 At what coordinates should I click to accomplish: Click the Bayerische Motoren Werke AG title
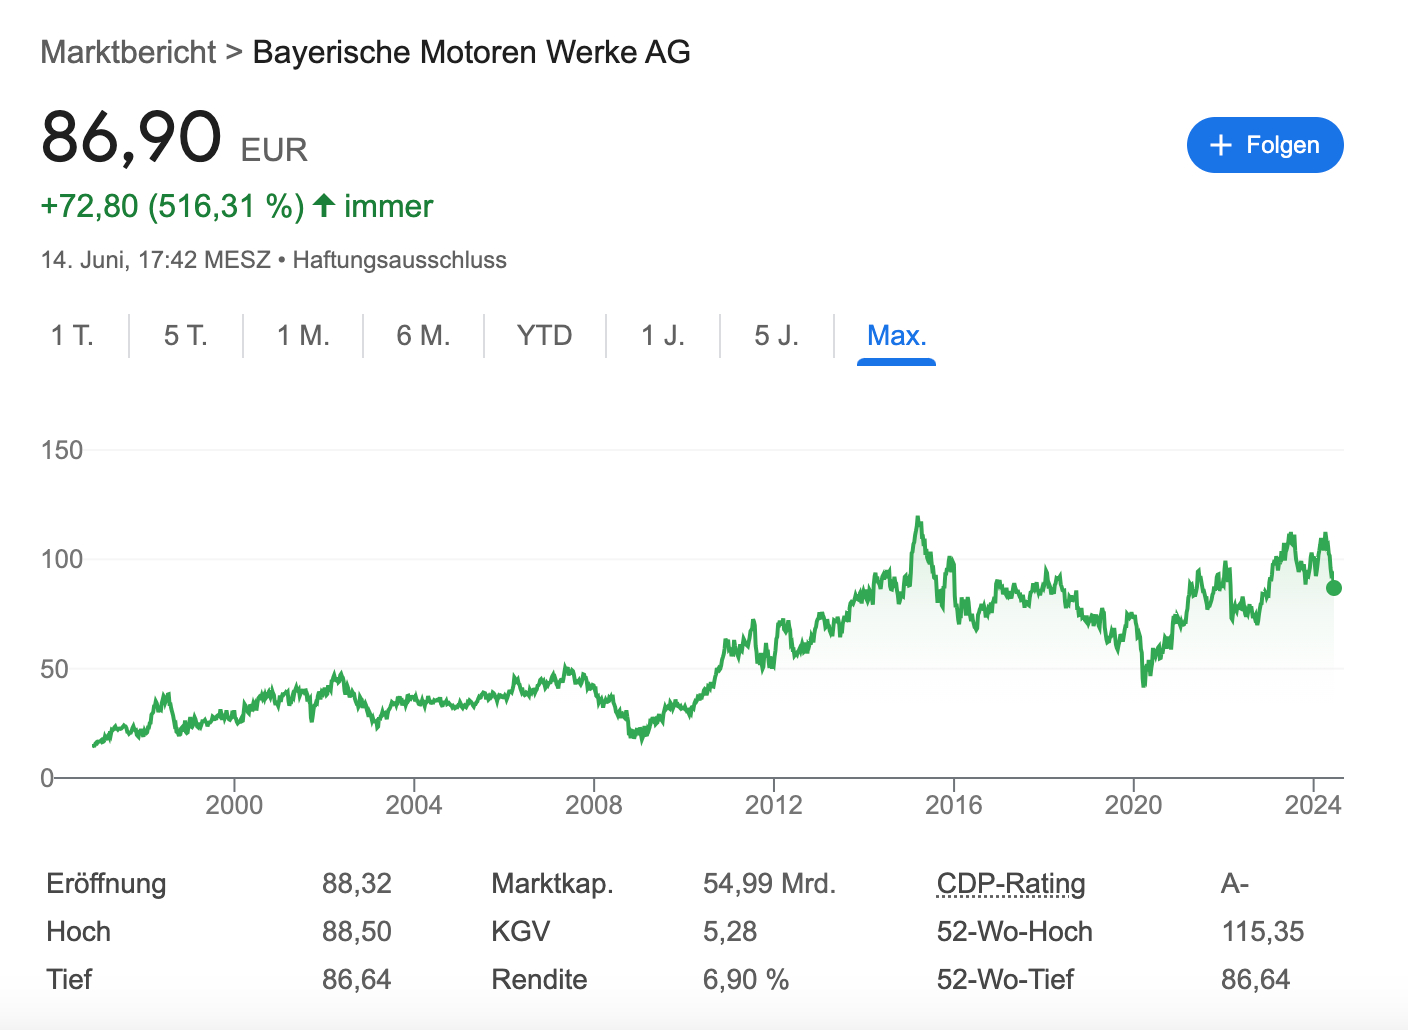(472, 52)
